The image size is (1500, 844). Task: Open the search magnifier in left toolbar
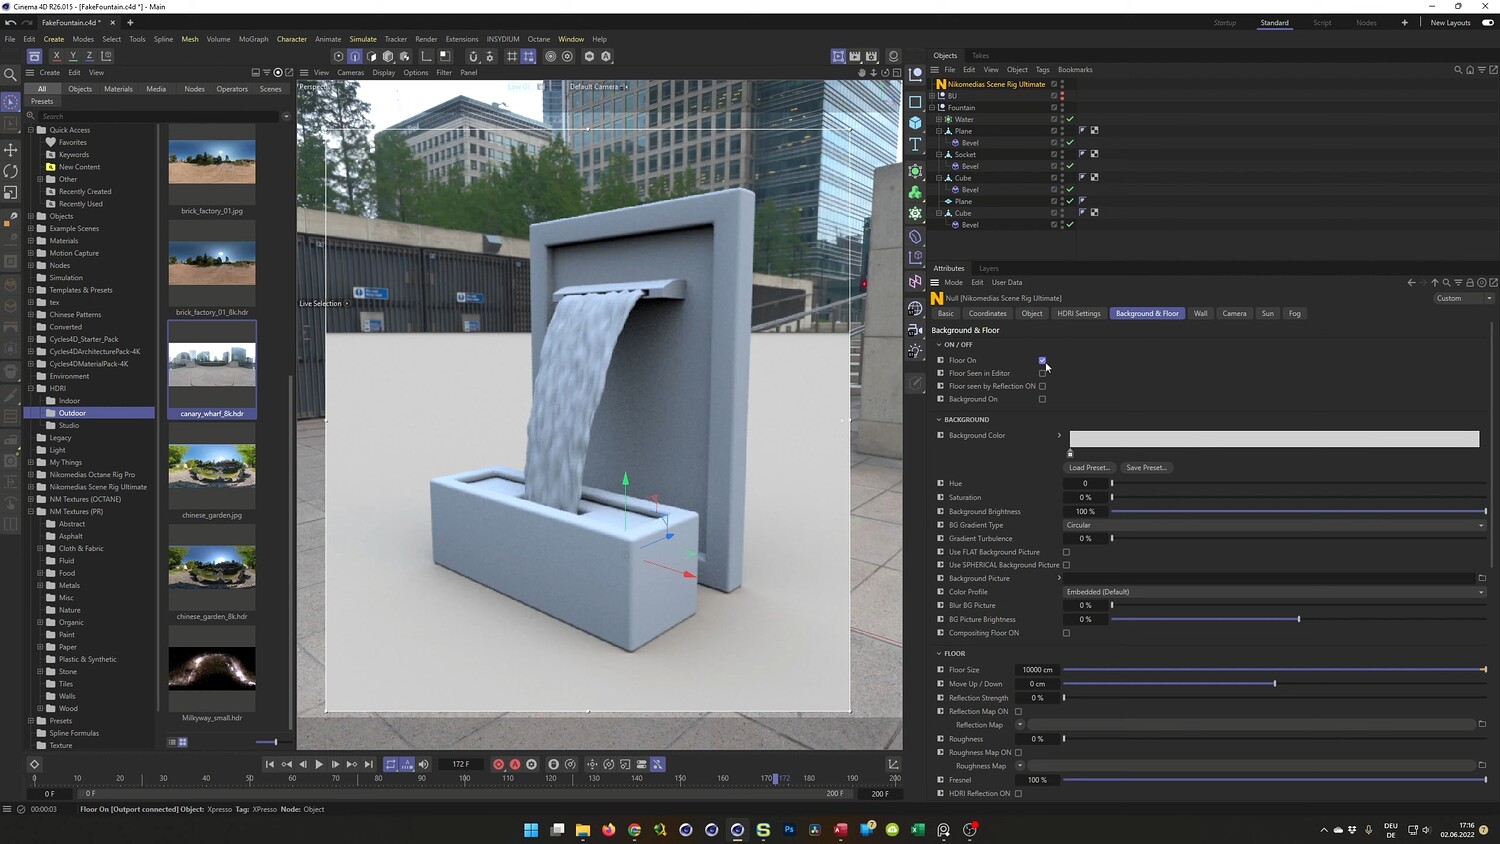click(10, 74)
